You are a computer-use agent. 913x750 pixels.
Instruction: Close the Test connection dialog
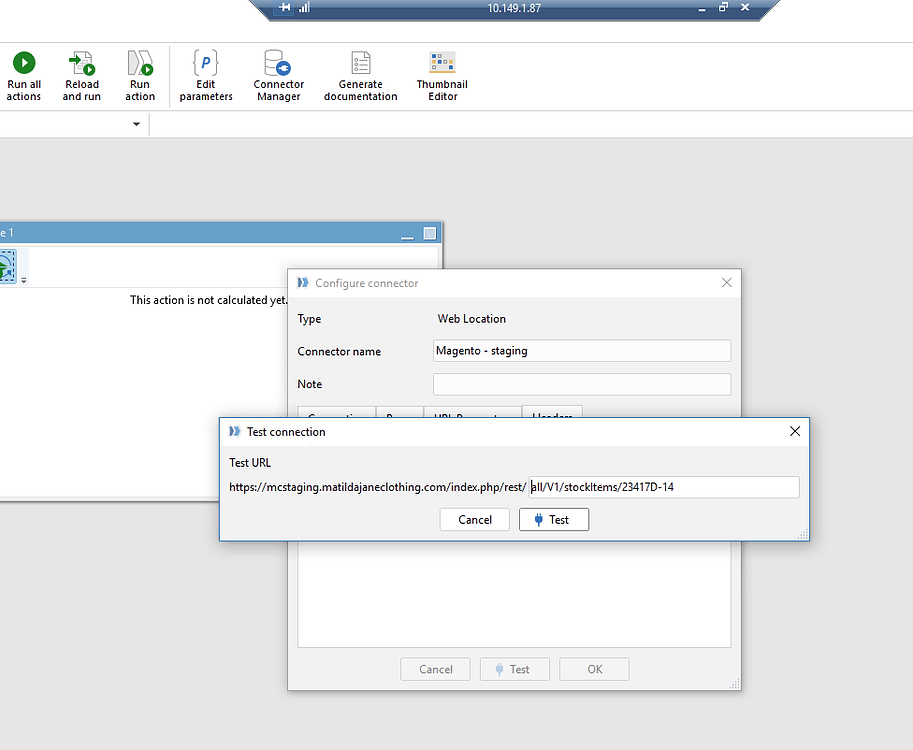pos(795,431)
